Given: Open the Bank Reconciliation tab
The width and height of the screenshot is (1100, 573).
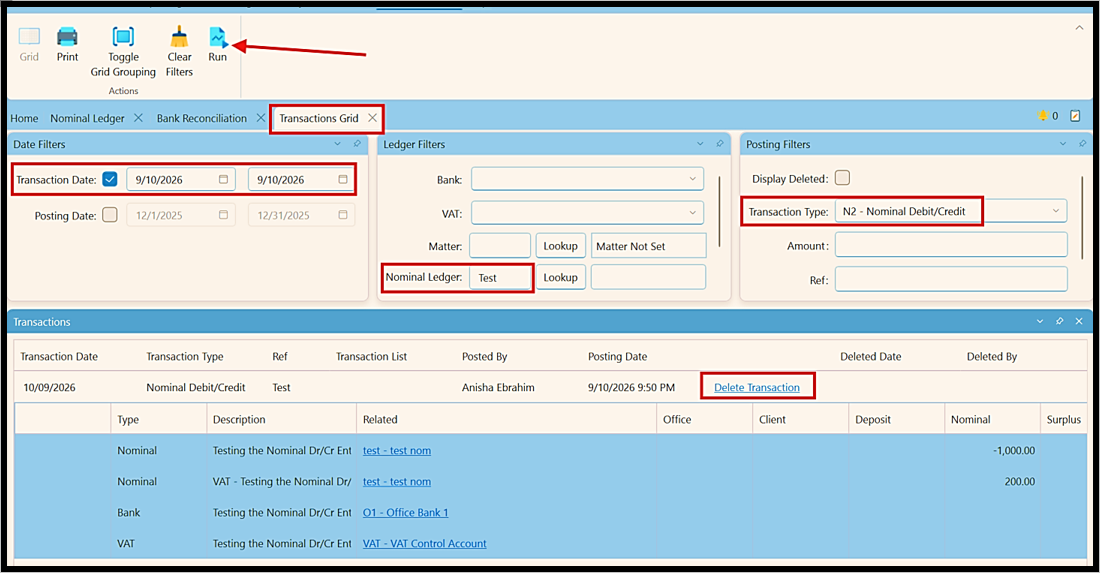Looking at the screenshot, I should pos(201,119).
